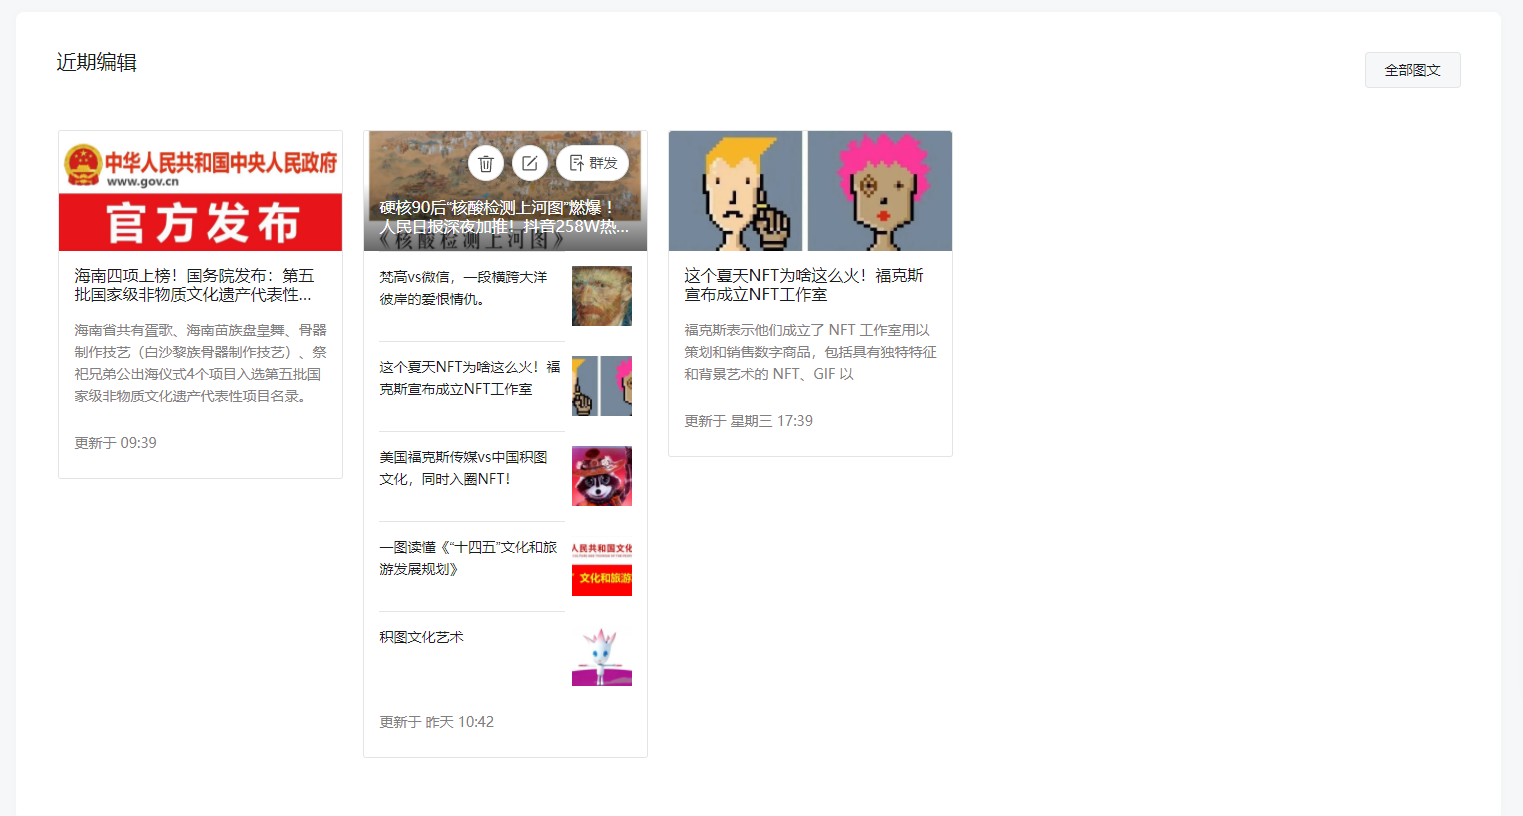Click the summary text starting 海南省共有疍歌
This screenshot has width=1523, height=816.
200,363
